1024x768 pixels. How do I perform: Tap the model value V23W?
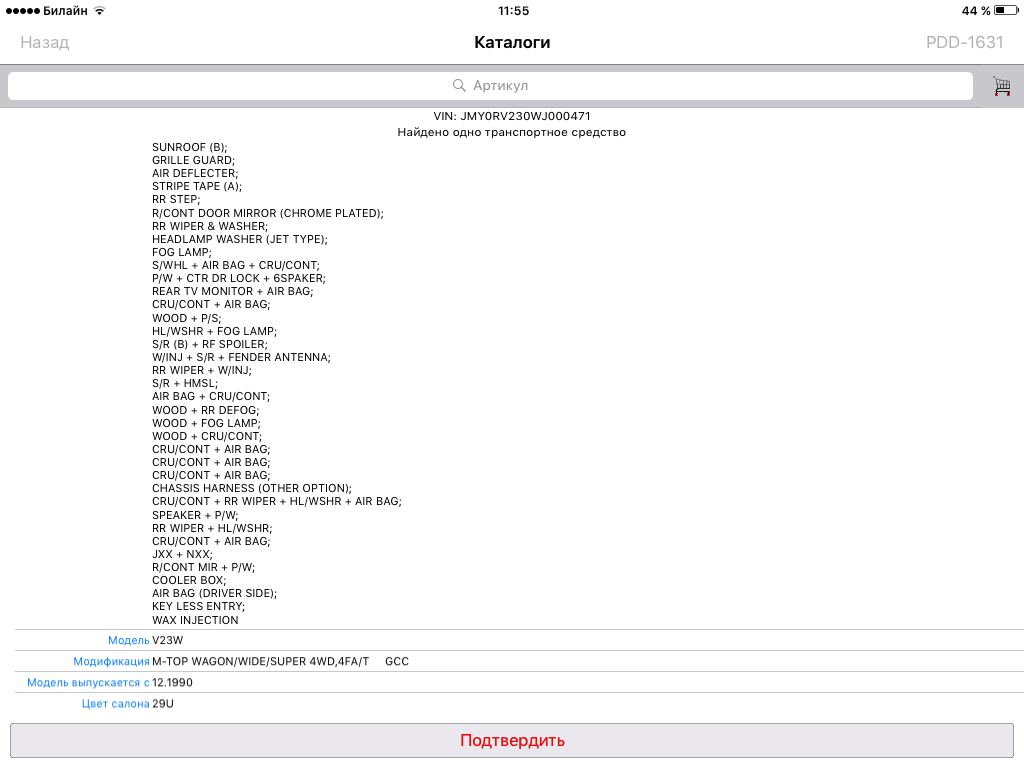[168, 641]
